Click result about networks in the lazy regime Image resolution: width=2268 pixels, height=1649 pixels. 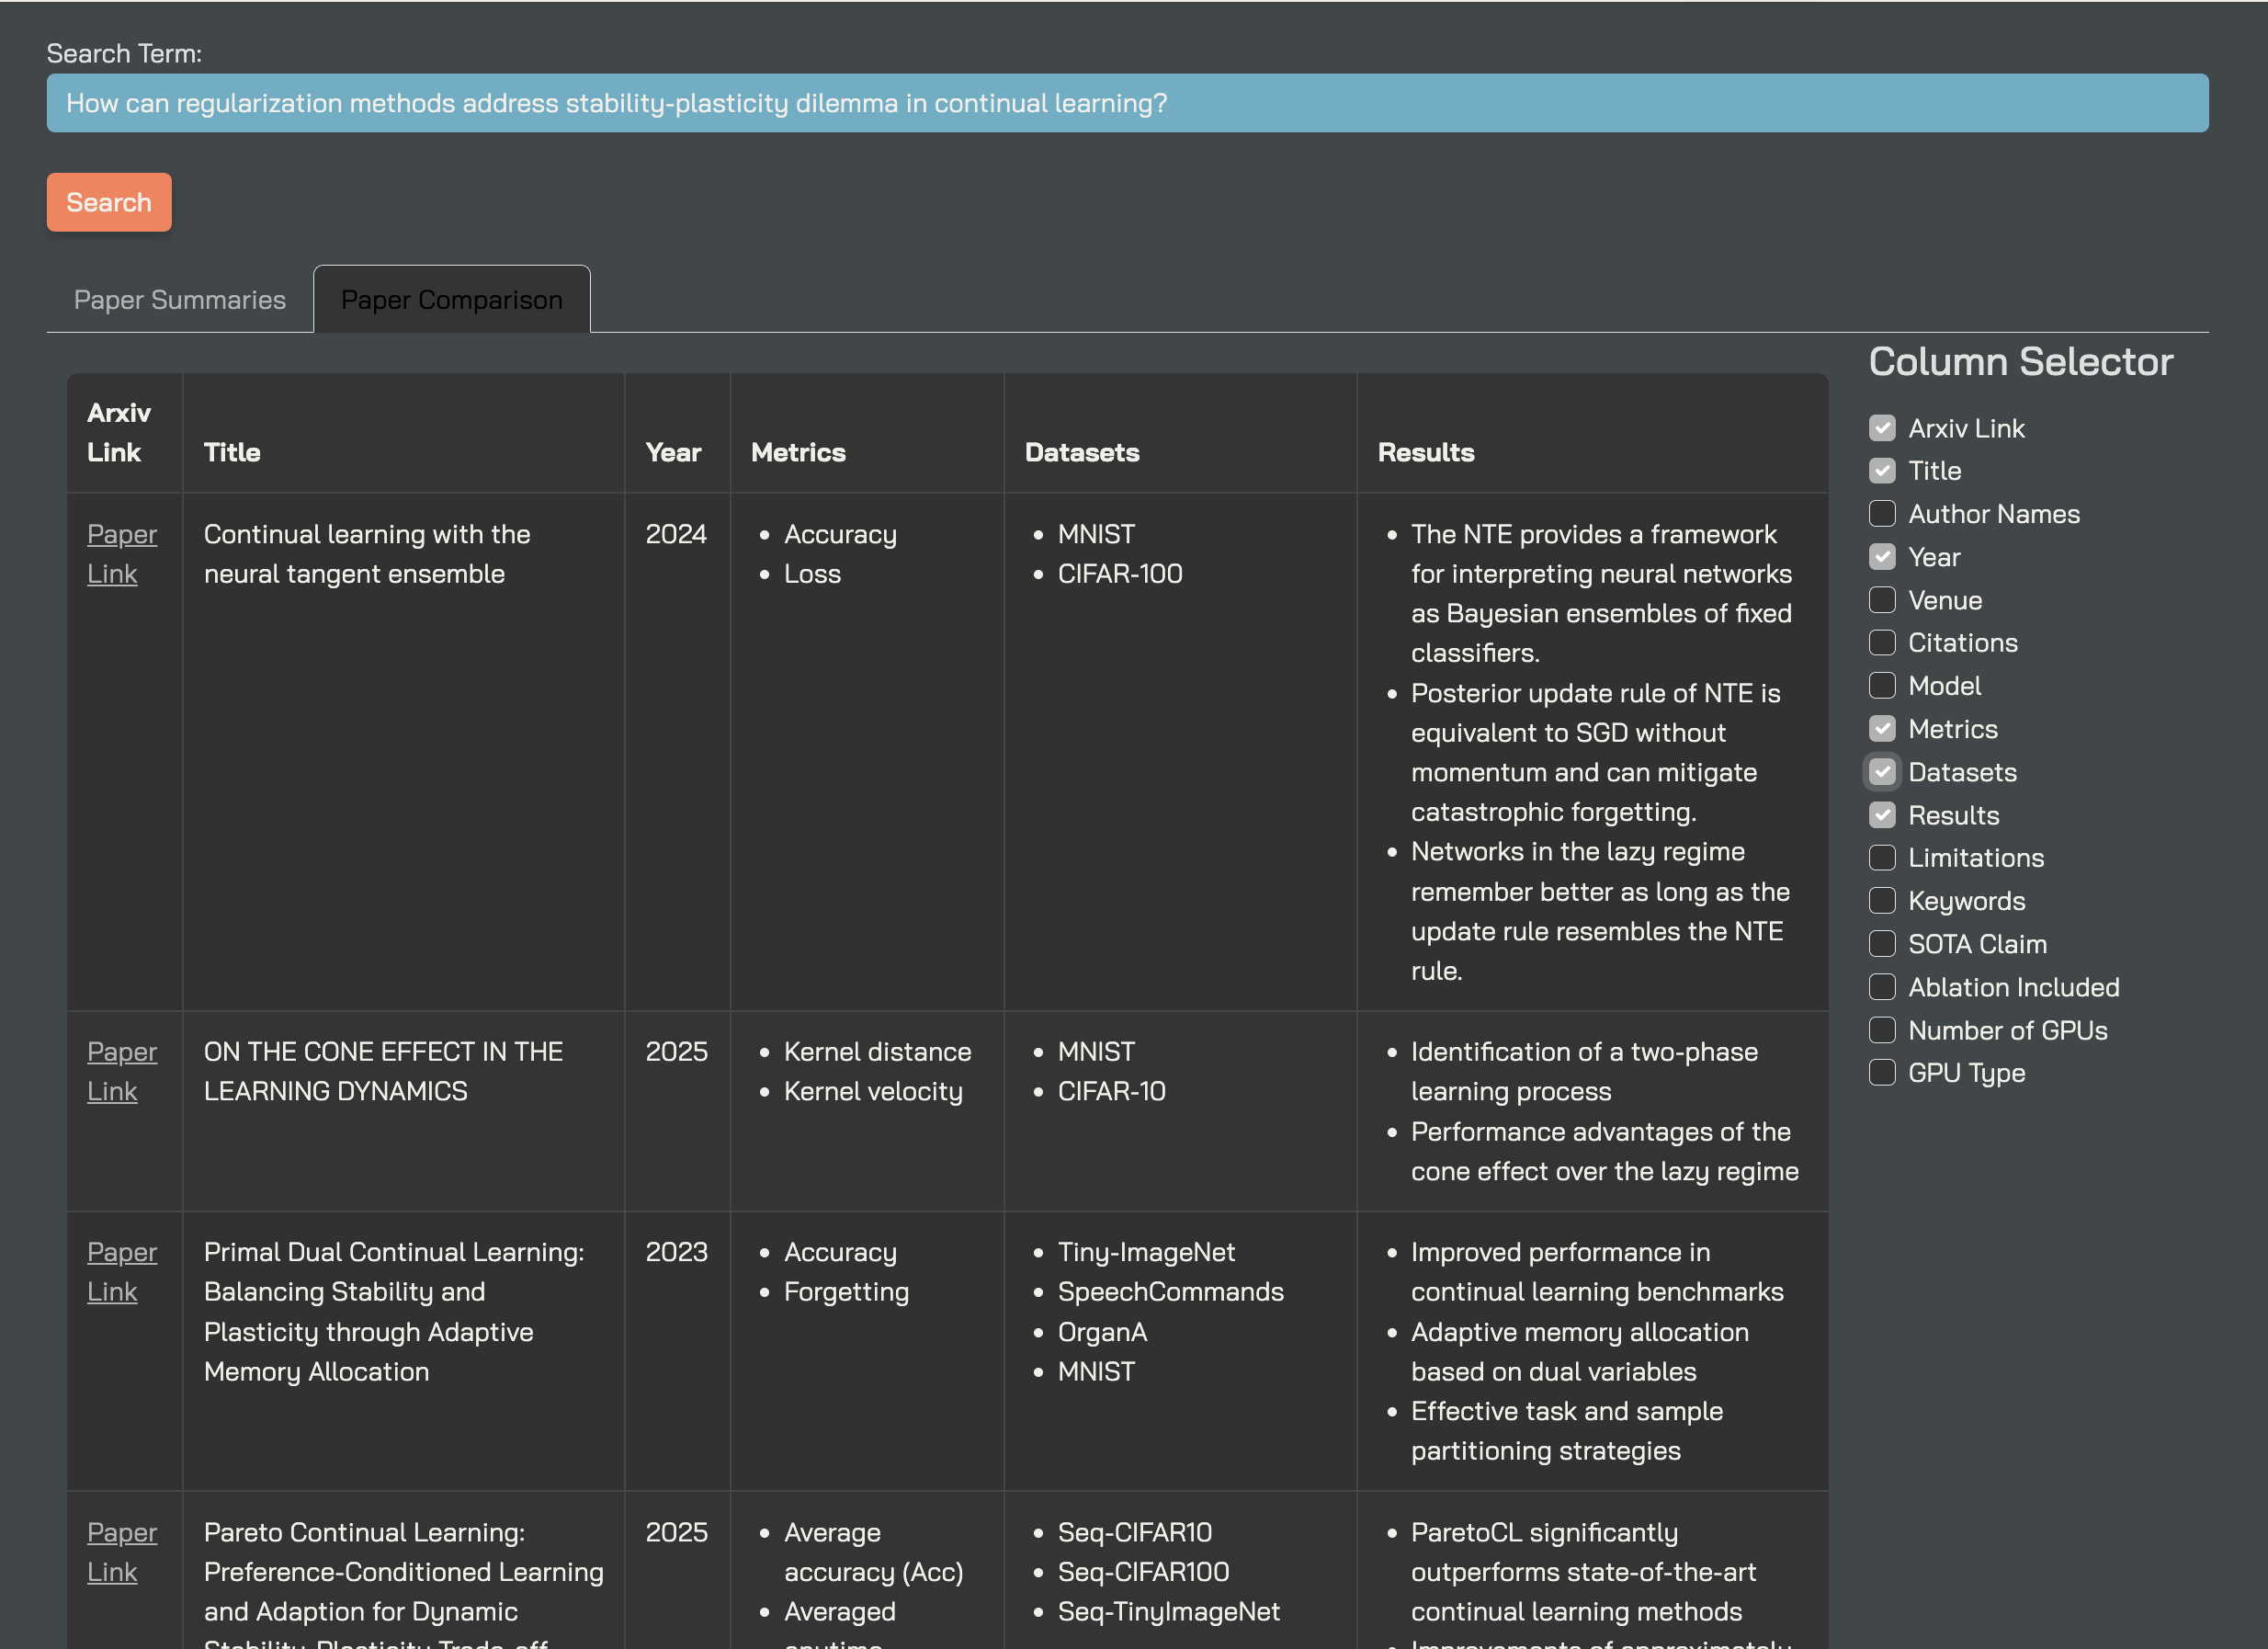(1600, 911)
